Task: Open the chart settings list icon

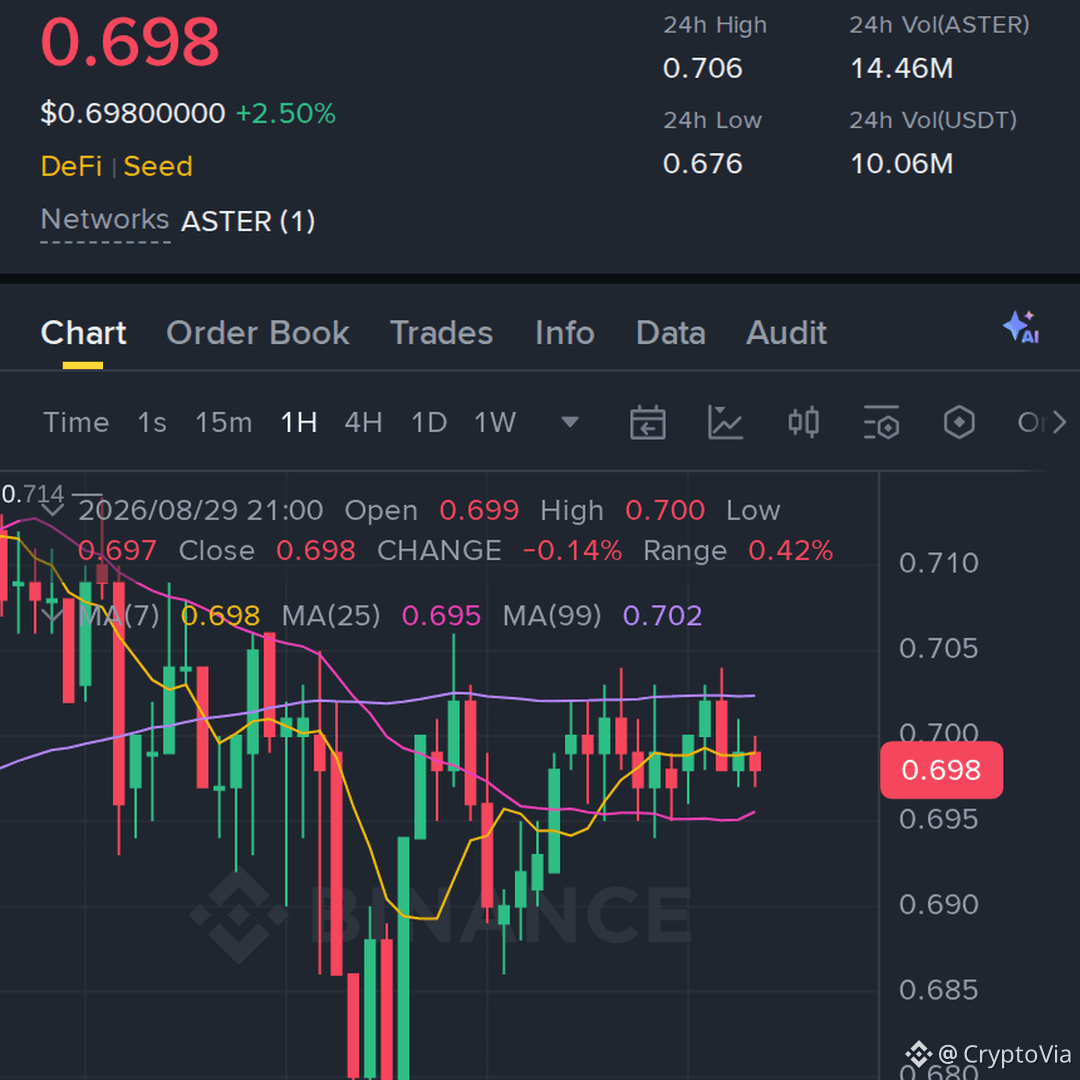Action: (x=881, y=422)
